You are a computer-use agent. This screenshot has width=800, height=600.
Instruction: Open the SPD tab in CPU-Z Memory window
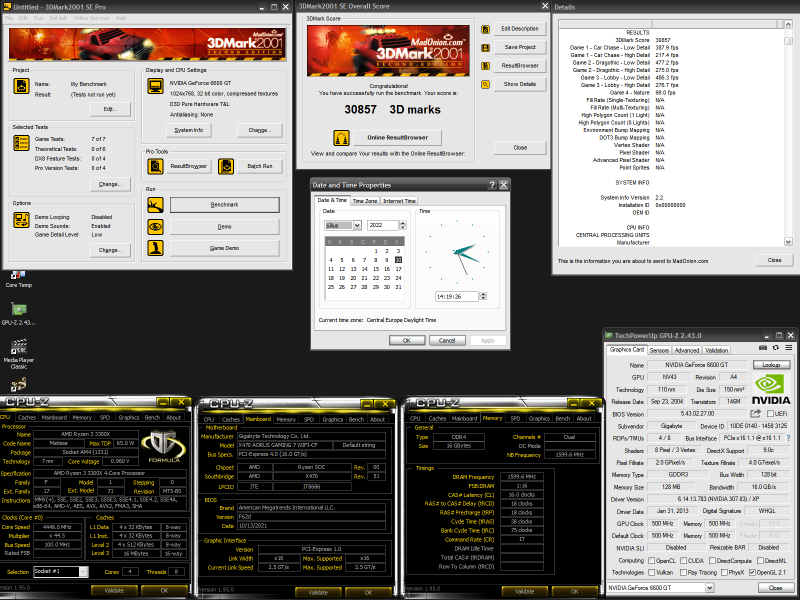pyautogui.click(x=515, y=418)
